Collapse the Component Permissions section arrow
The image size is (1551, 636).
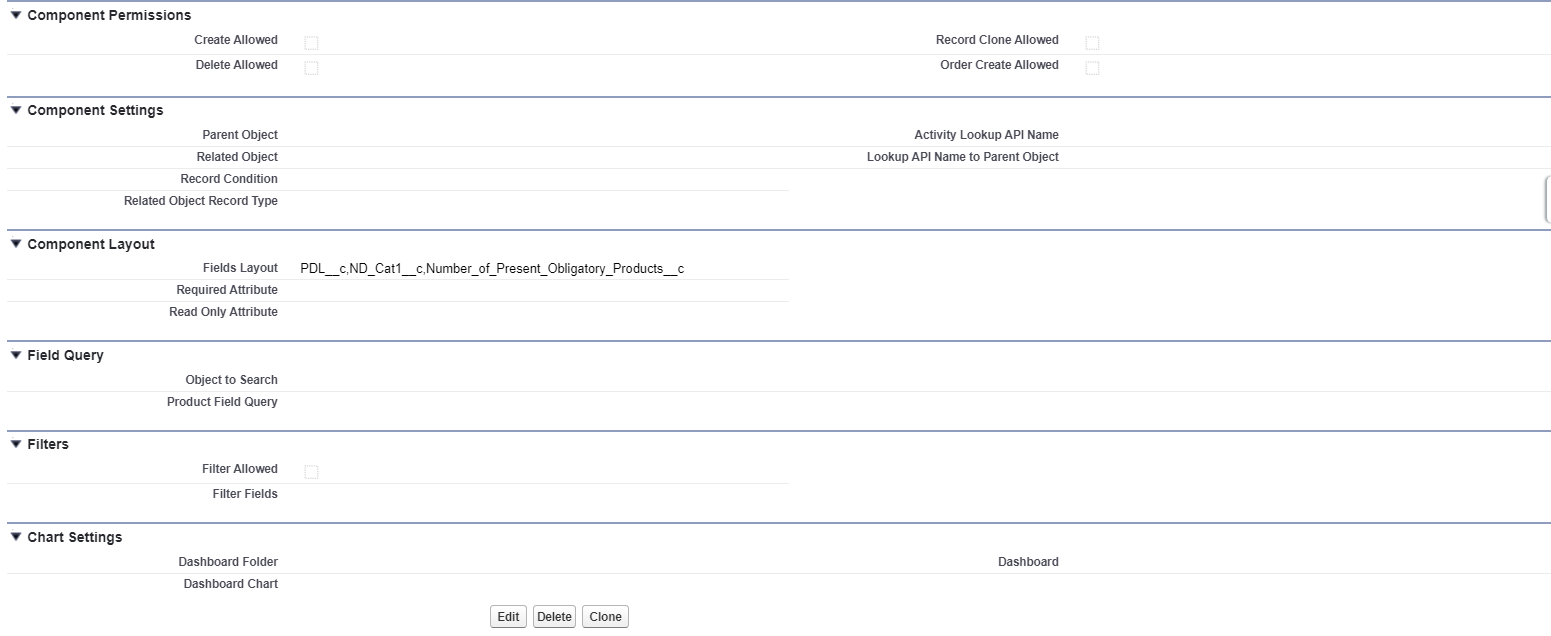pos(15,16)
